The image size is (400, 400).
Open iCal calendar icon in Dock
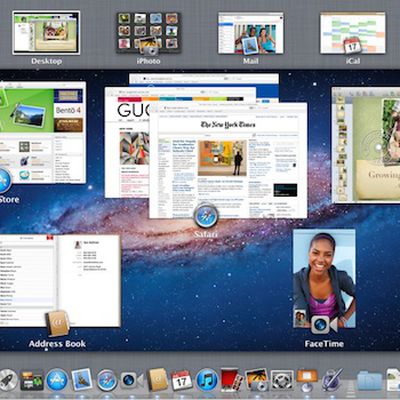(182, 380)
